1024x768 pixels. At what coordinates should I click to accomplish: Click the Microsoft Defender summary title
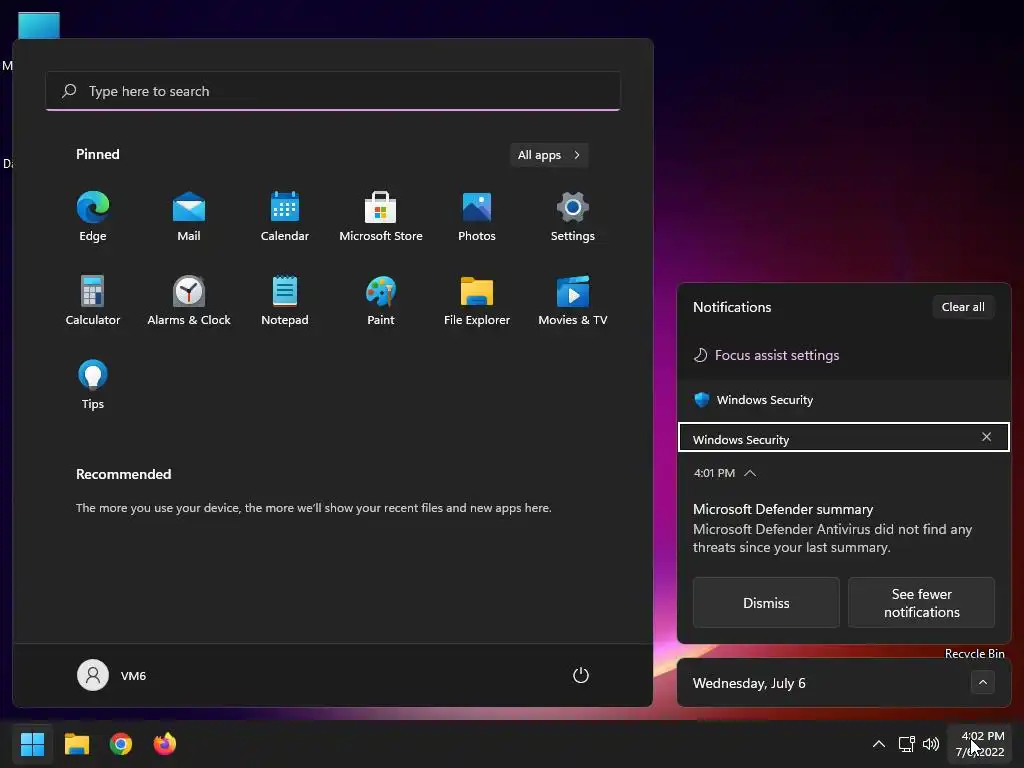[x=783, y=509]
